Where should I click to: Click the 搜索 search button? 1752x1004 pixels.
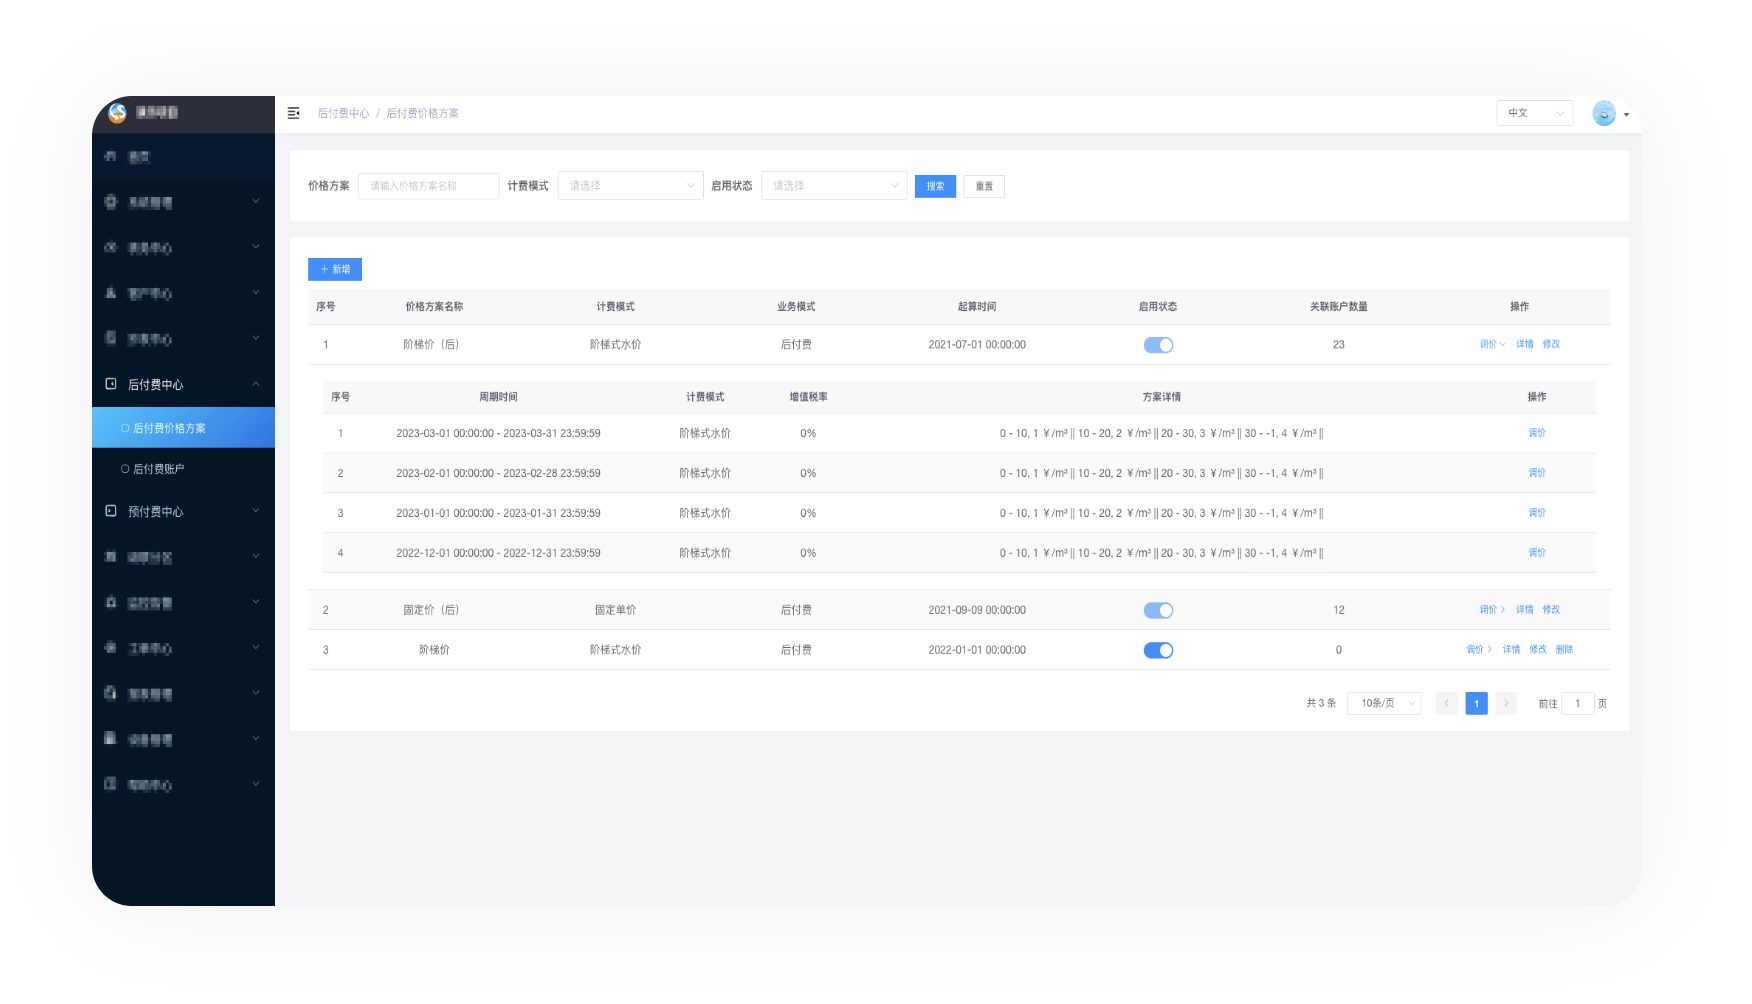pos(935,186)
